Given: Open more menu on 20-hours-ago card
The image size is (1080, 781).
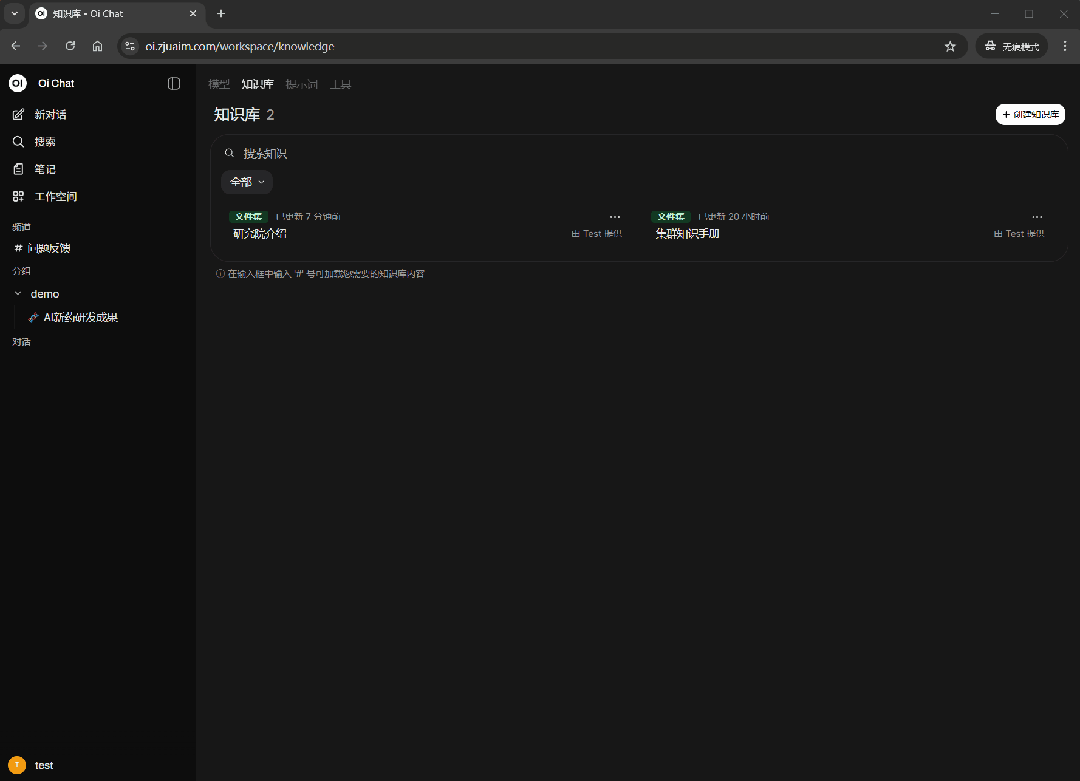Looking at the screenshot, I should [x=1037, y=216].
